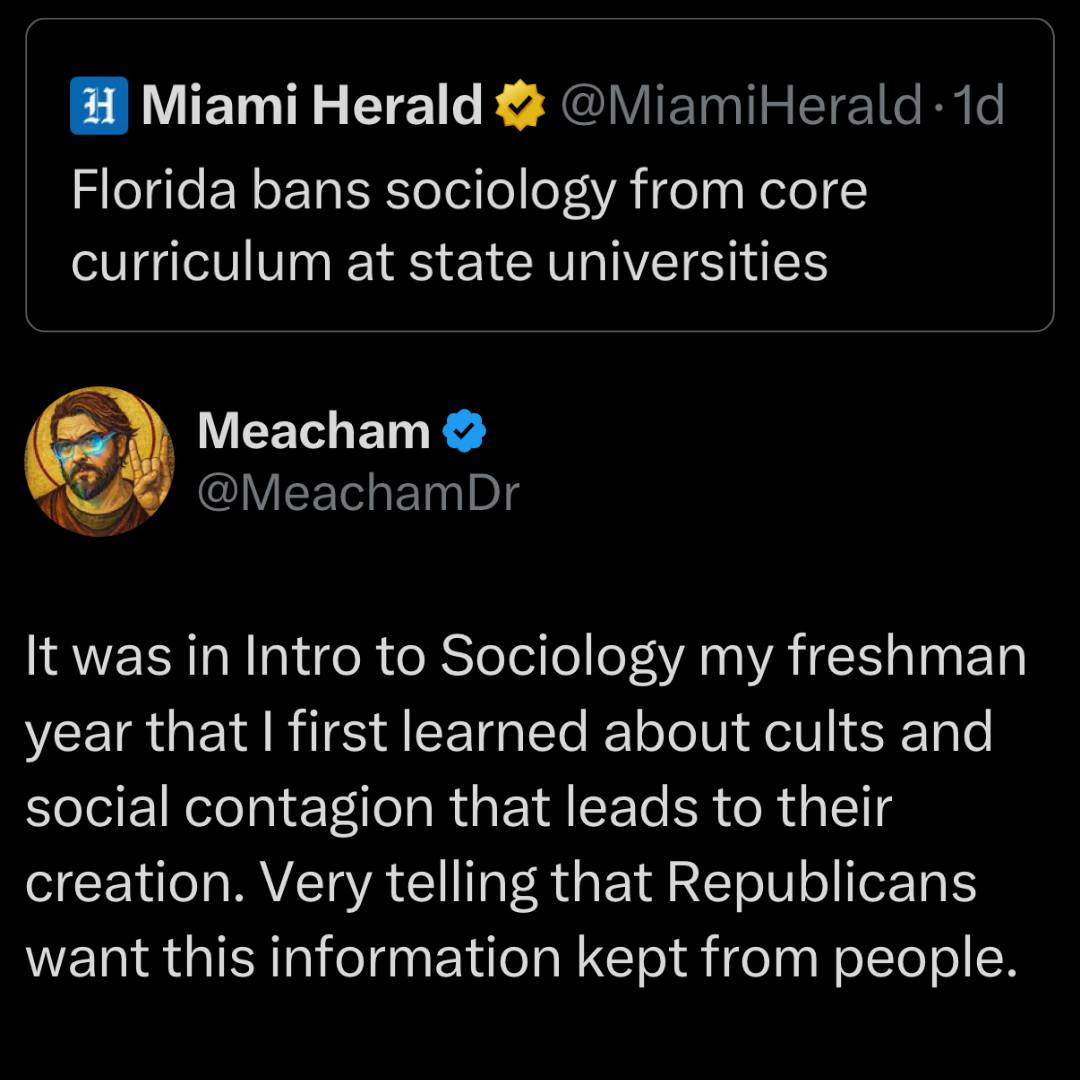The height and width of the screenshot is (1080, 1080).
Task: Click "sociology" in the Miami Herald headline
Action: click(x=500, y=192)
